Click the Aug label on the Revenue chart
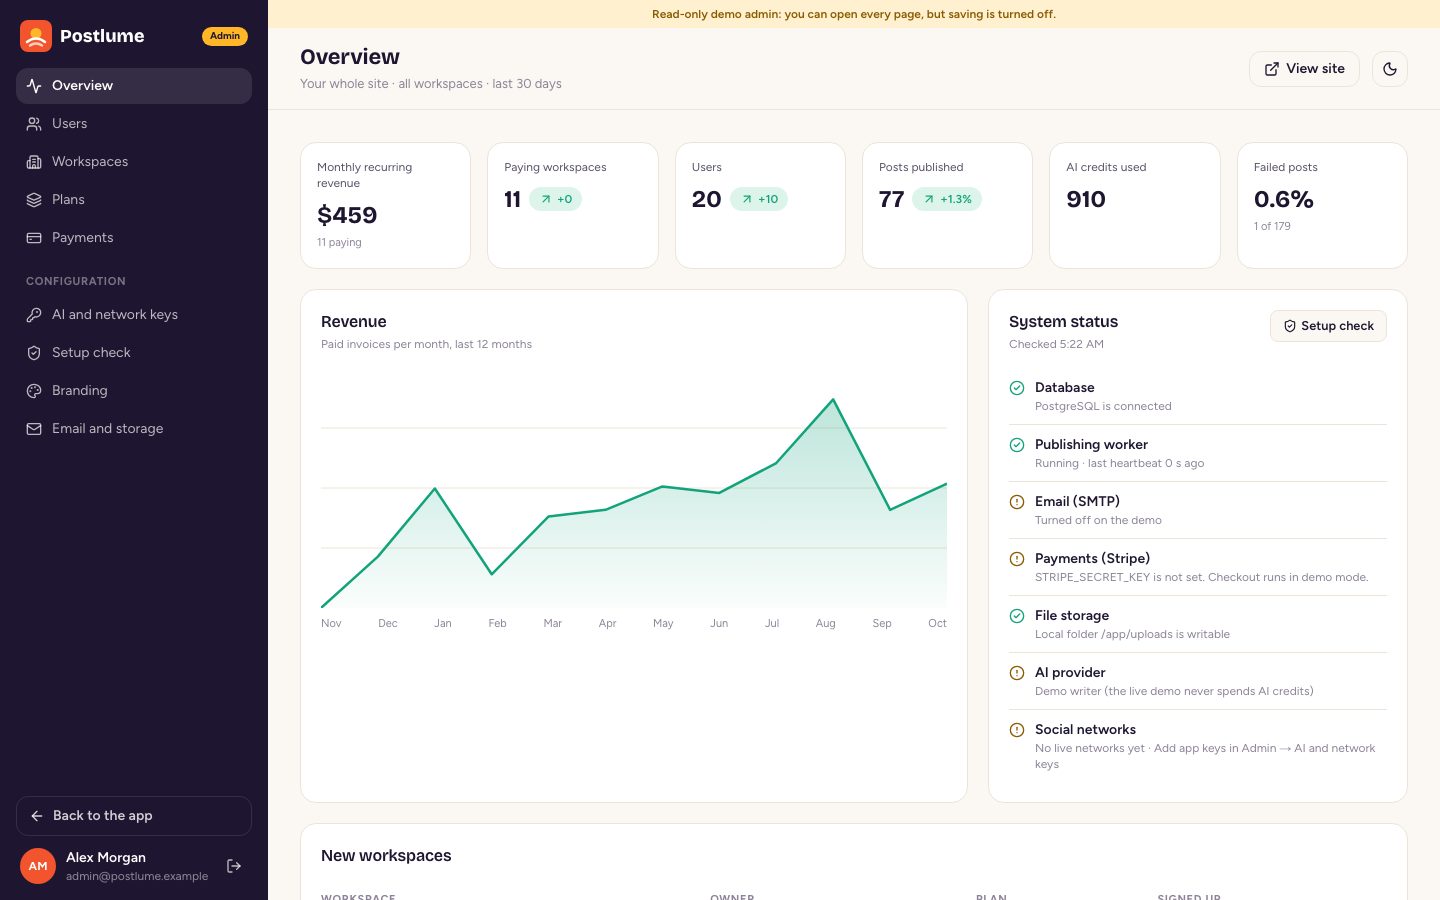1440x900 pixels. click(x=825, y=623)
